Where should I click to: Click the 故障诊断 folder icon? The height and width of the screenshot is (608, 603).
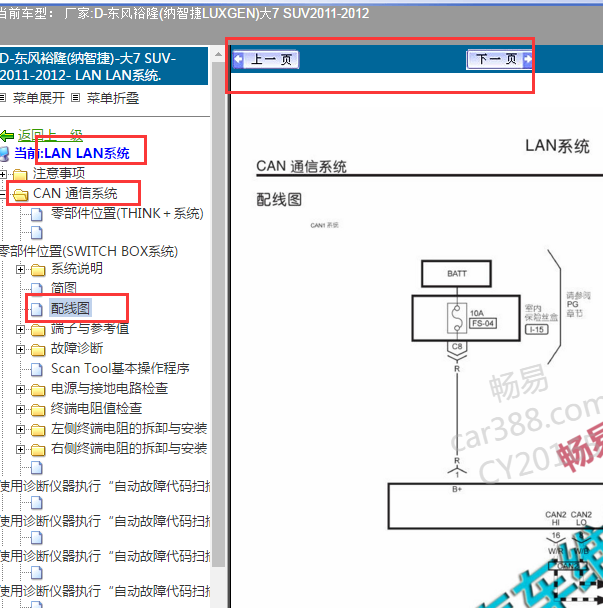click(x=38, y=350)
